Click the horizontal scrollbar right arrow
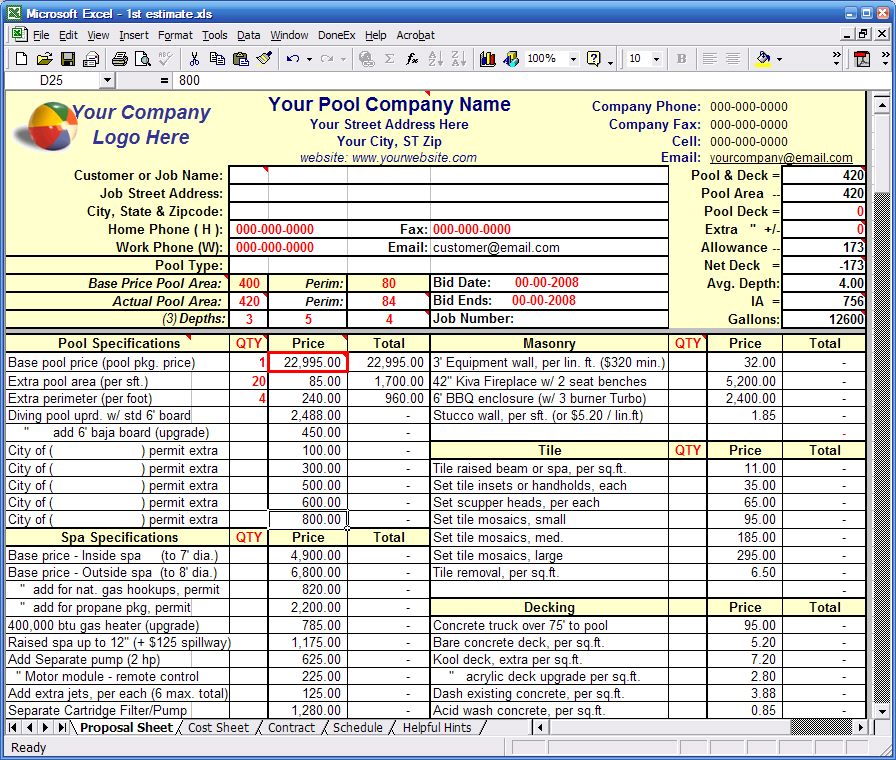 (860, 727)
